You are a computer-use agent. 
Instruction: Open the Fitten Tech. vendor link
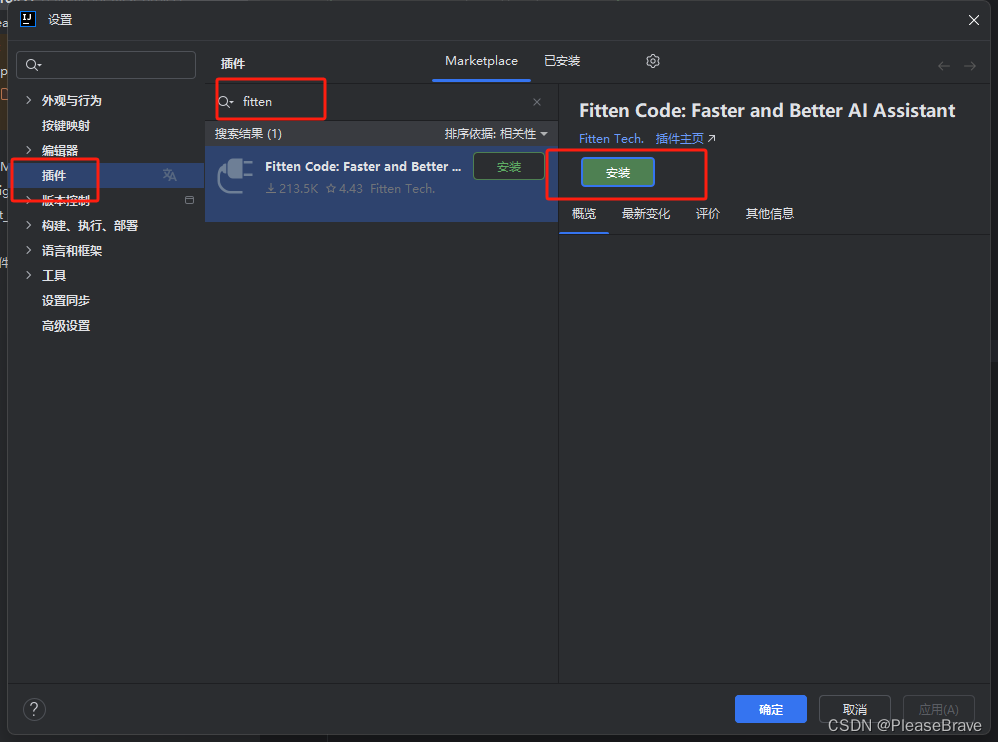[611, 139]
